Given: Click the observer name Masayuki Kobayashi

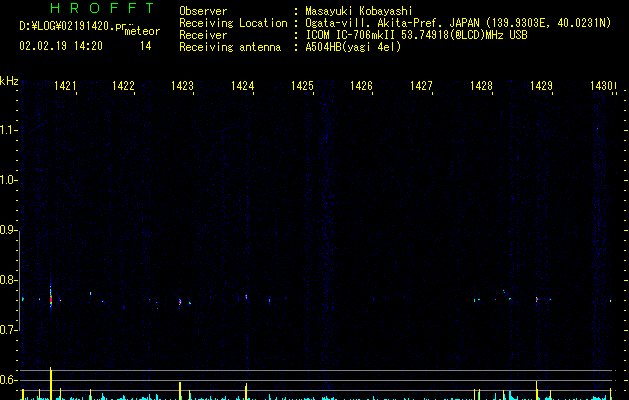Looking at the screenshot, I should (359, 11).
